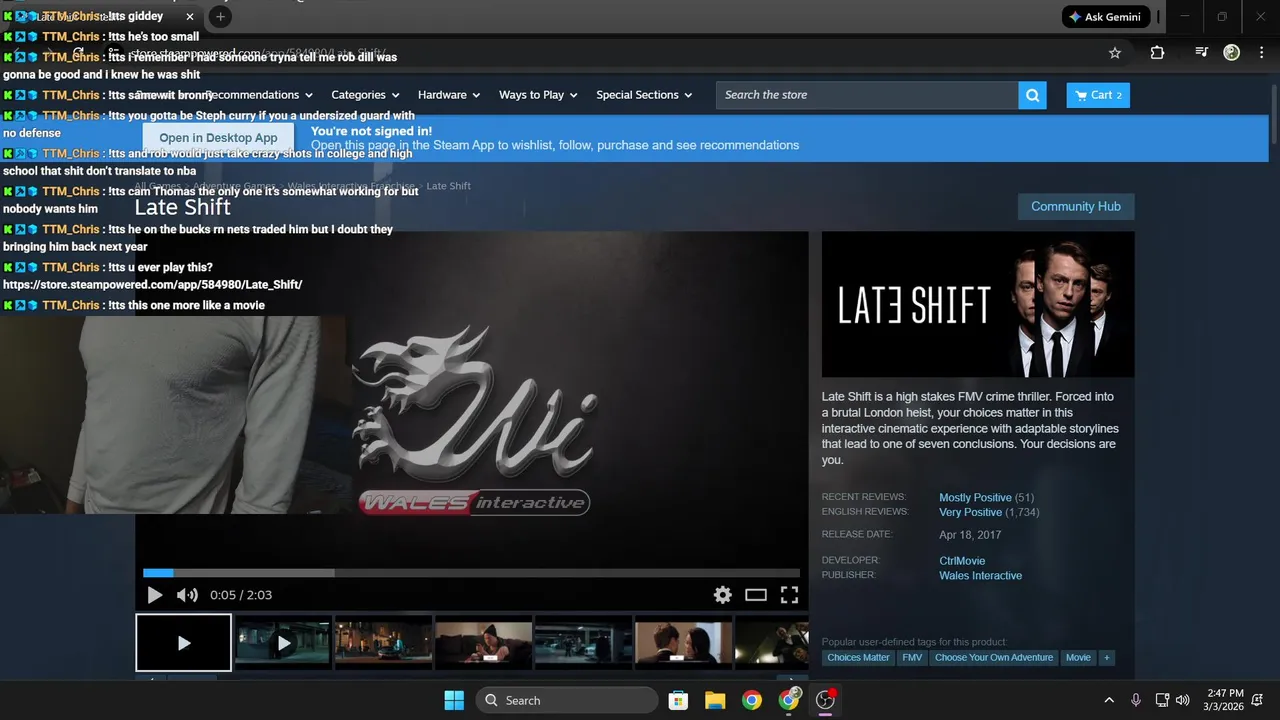Expand the Special Sections menu
The width and height of the screenshot is (1280, 720).
(x=644, y=95)
